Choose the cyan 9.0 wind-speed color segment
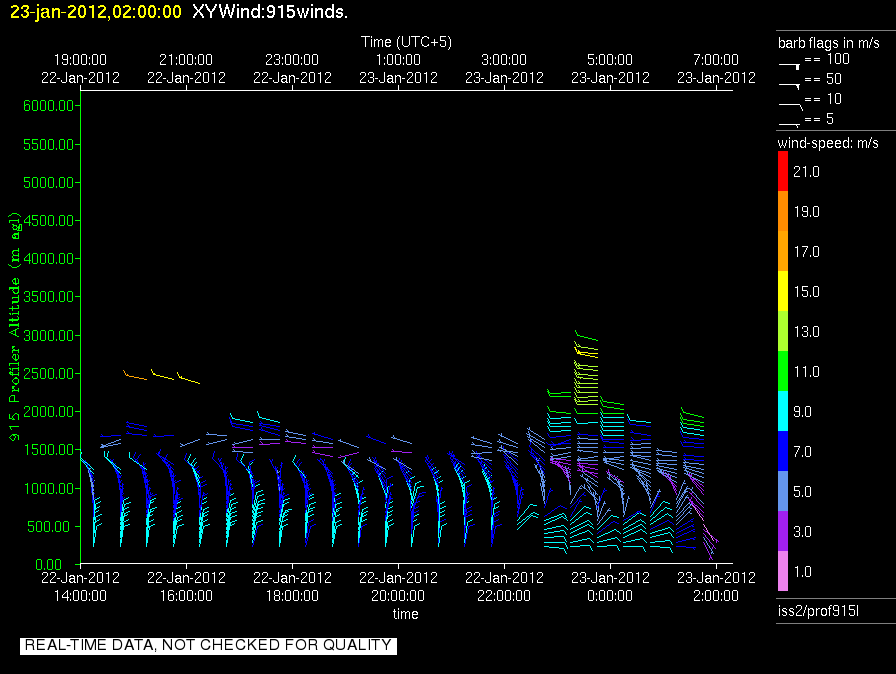Screen dimensions: 896x674 tap(783, 412)
